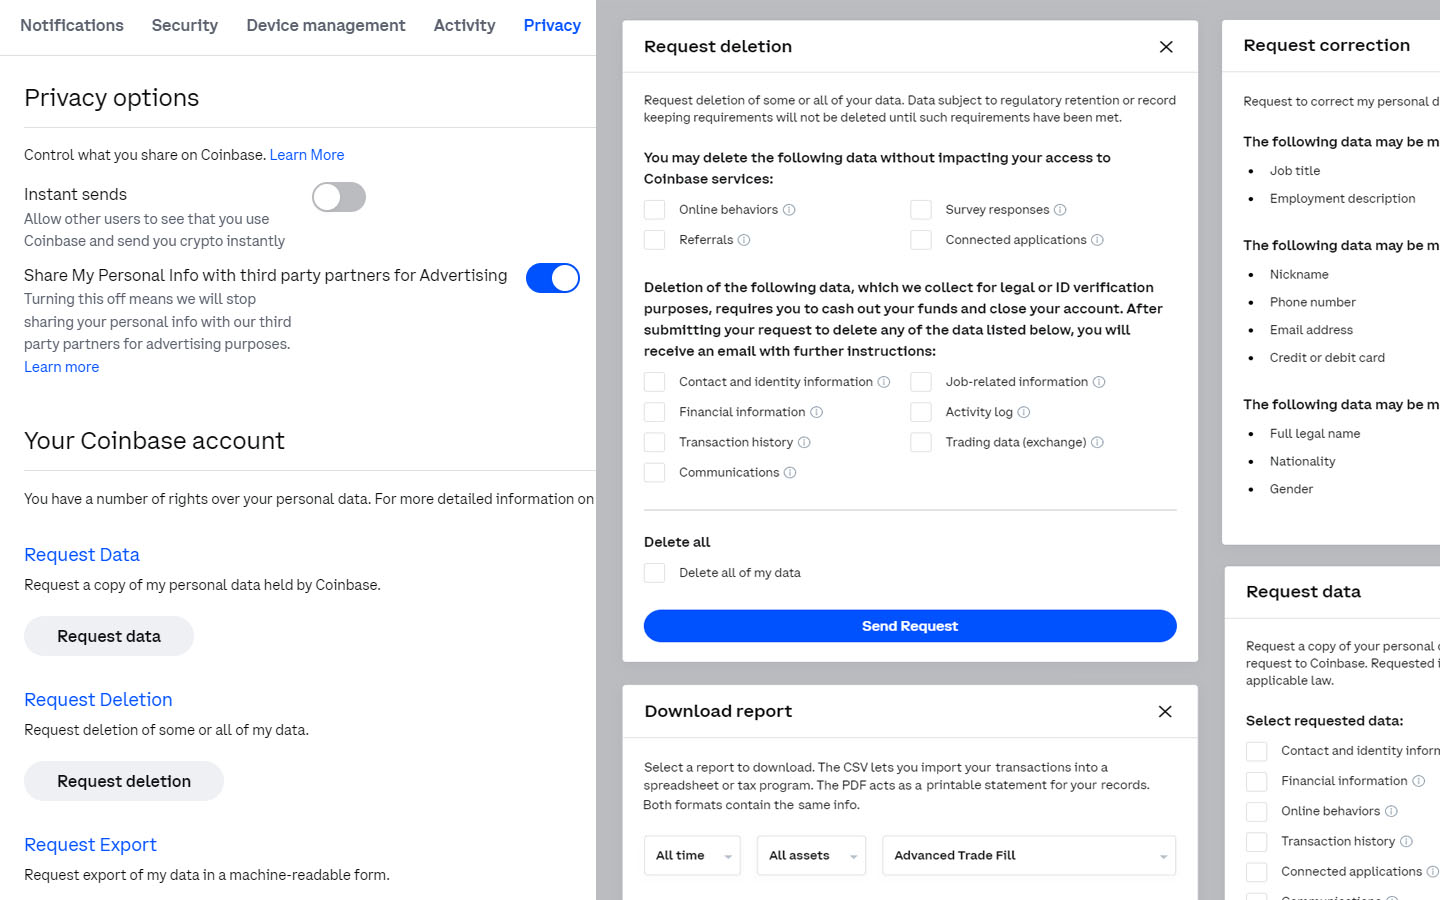Check the Job-related information checkbox

click(921, 382)
